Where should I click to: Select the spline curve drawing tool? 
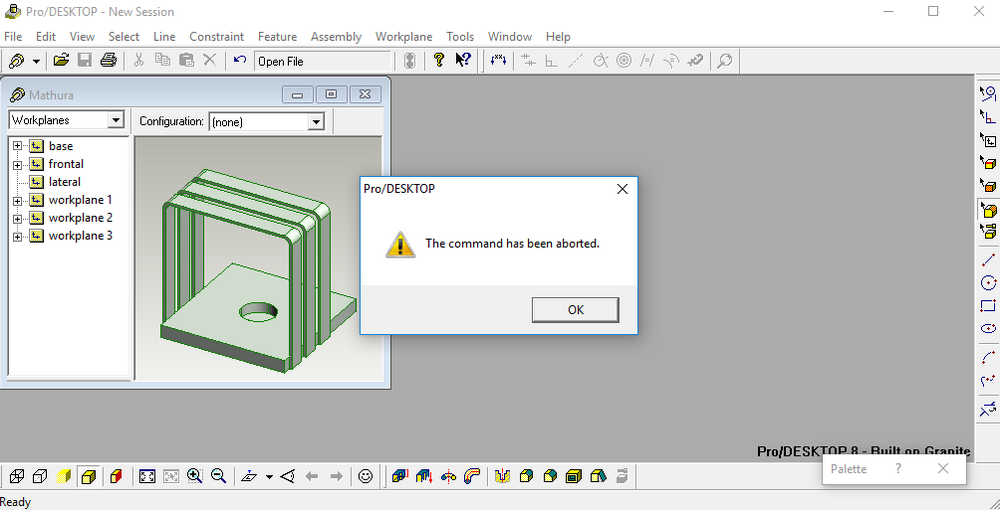[988, 381]
